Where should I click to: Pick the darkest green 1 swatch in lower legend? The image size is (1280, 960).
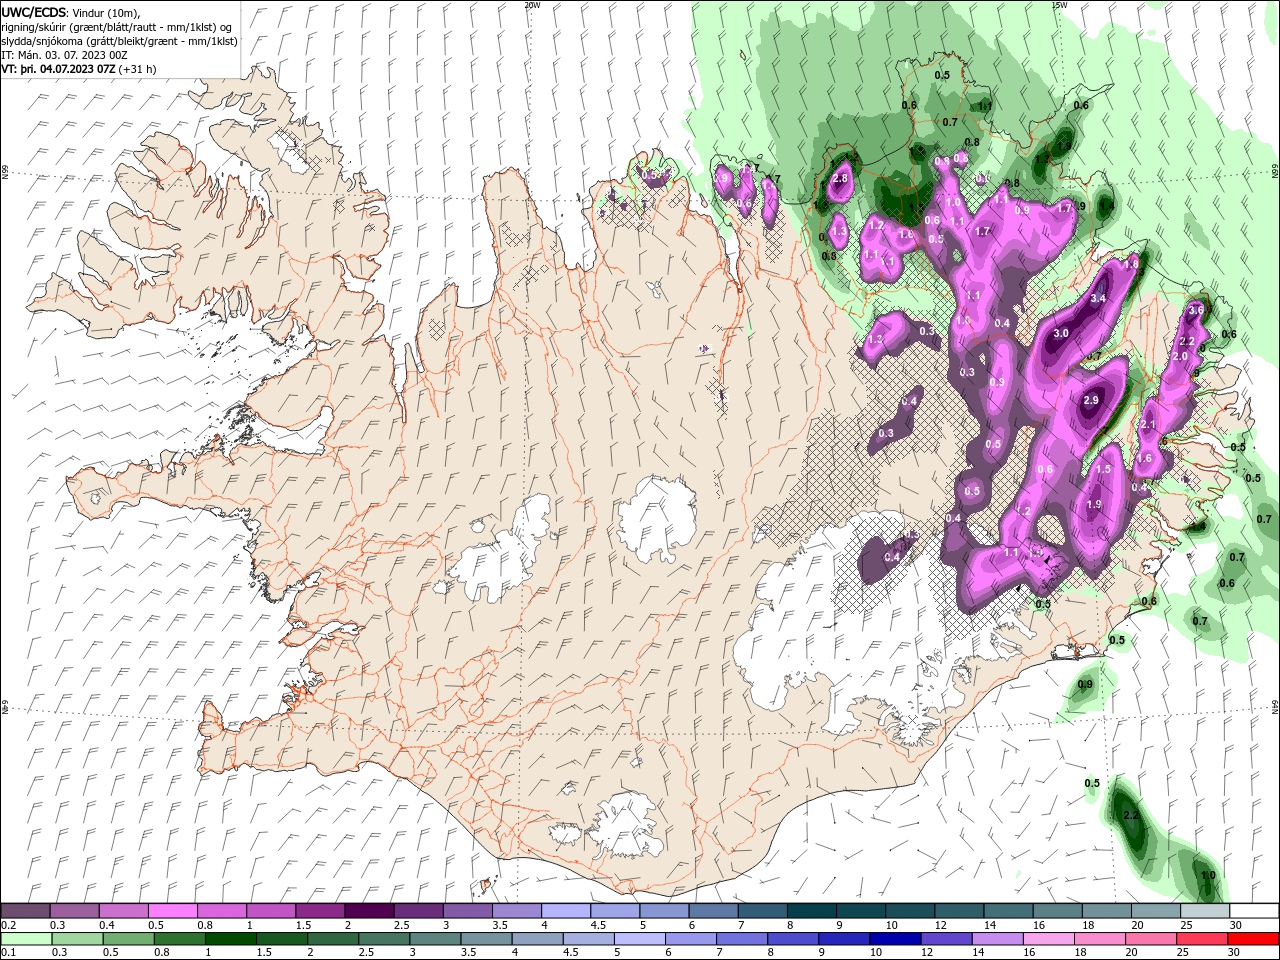coord(230,939)
